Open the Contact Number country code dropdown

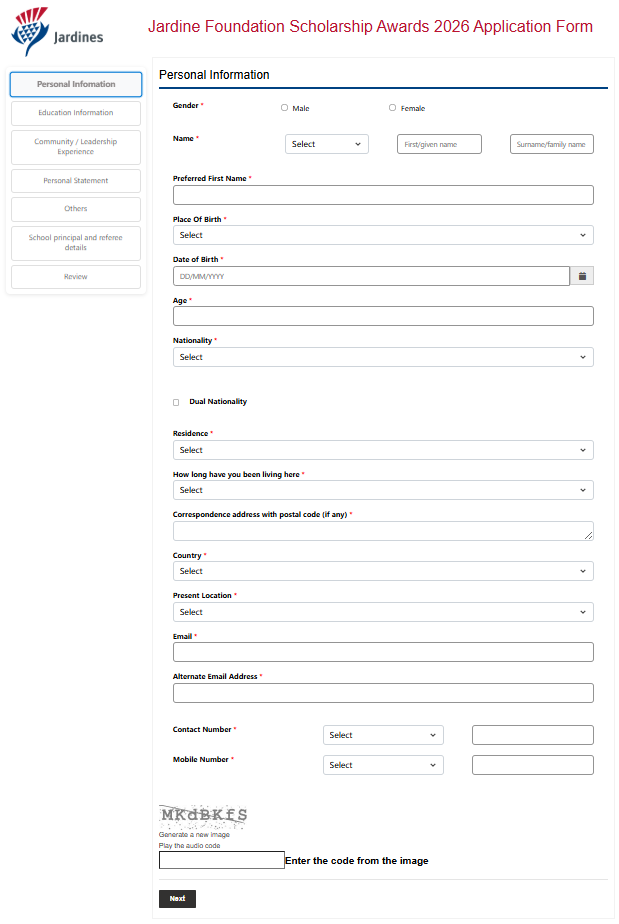pyautogui.click(x=383, y=735)
